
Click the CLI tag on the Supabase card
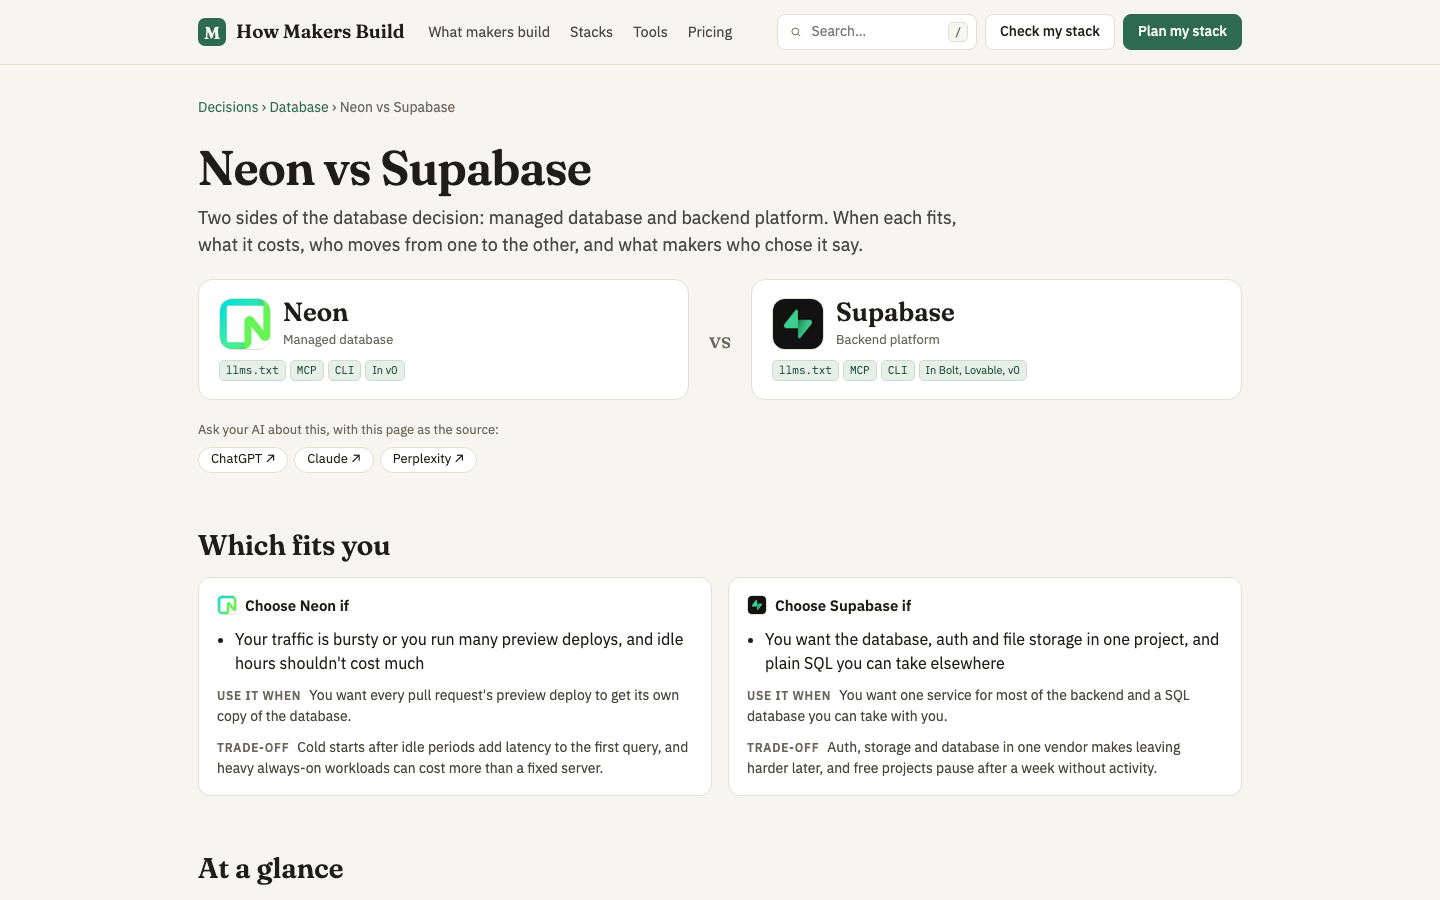tap(898, 370)
